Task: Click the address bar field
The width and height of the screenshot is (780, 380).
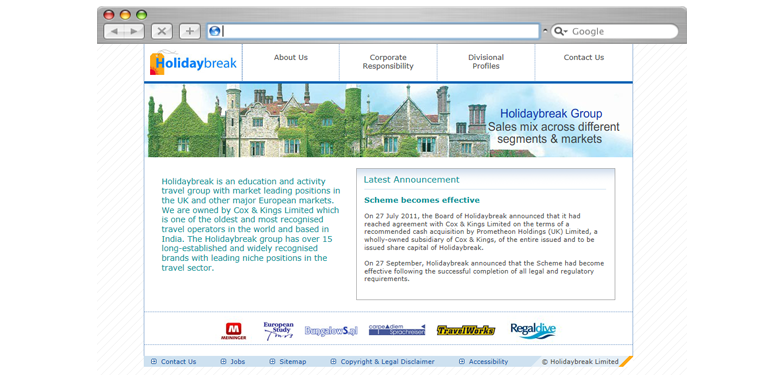Action: tap(373, 31)
